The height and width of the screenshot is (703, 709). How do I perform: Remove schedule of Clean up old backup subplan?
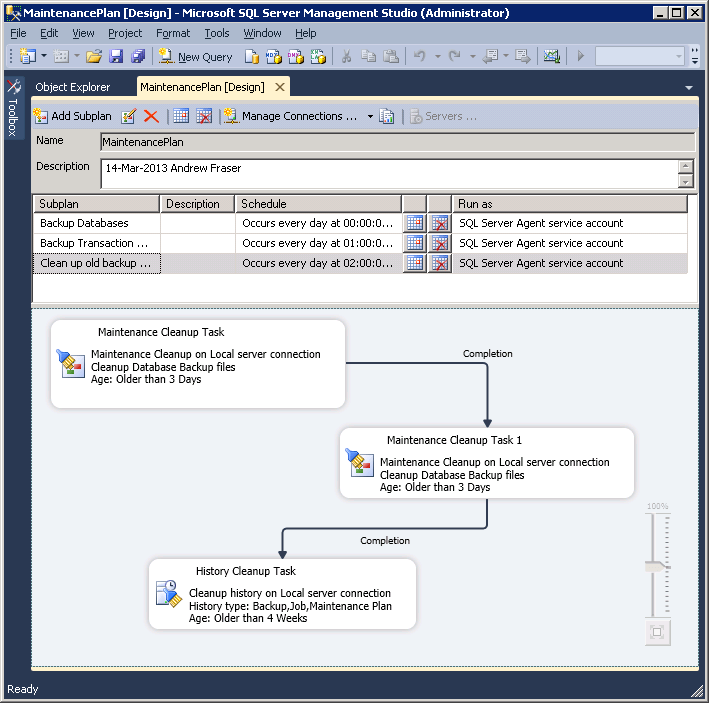[440, 263]
